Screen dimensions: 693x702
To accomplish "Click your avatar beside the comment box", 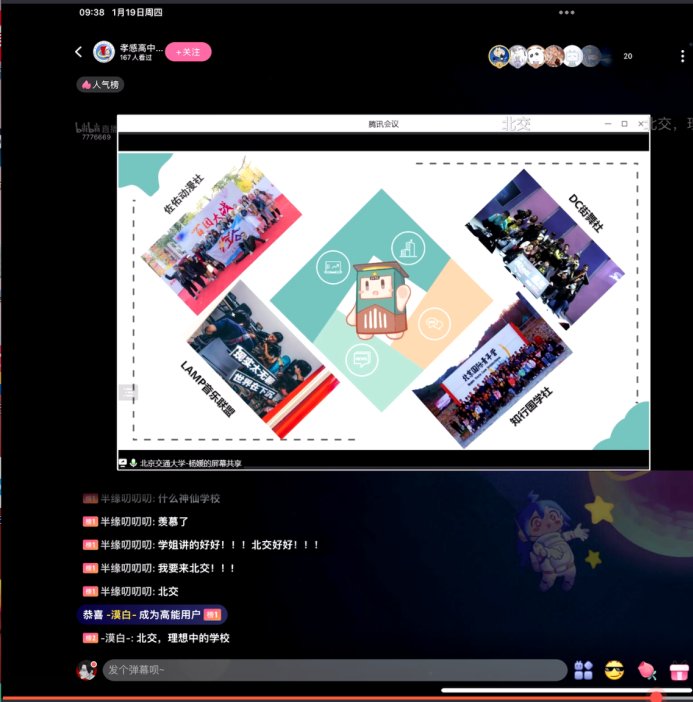I will click(87, 670).
